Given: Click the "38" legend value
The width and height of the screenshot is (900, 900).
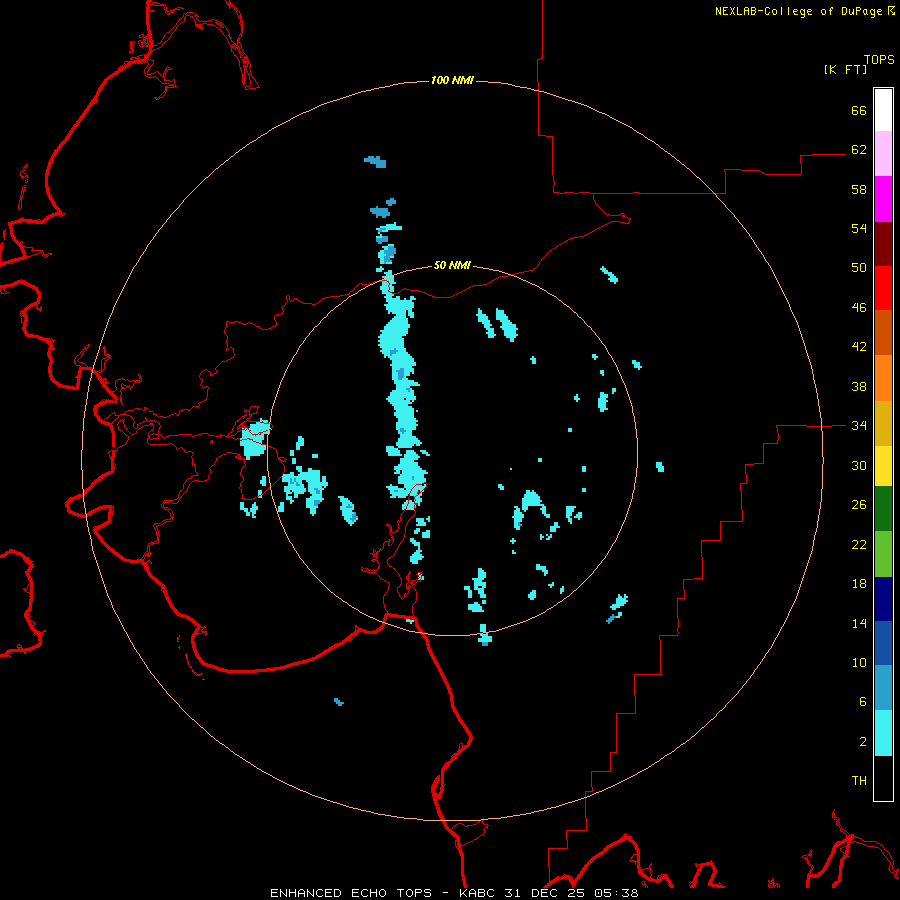Looking at the screenshot, I should point(859,386).
